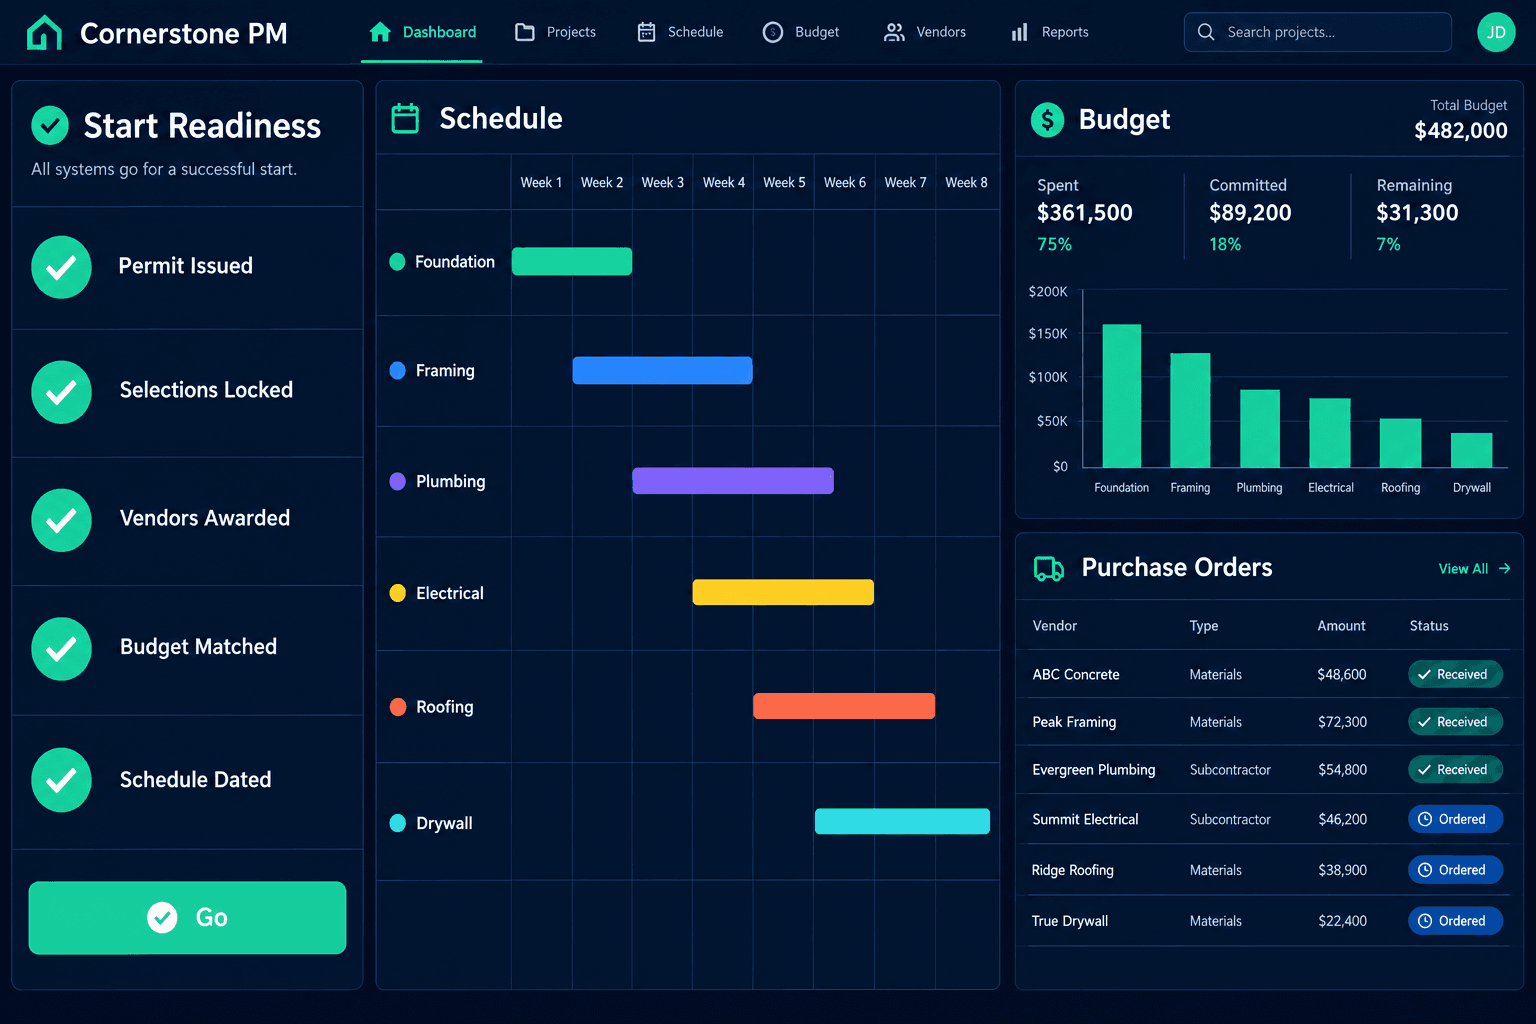Switch to the Projects tab
Image resolution: width=1536 pixels, height=1024 pixels.
556,32
